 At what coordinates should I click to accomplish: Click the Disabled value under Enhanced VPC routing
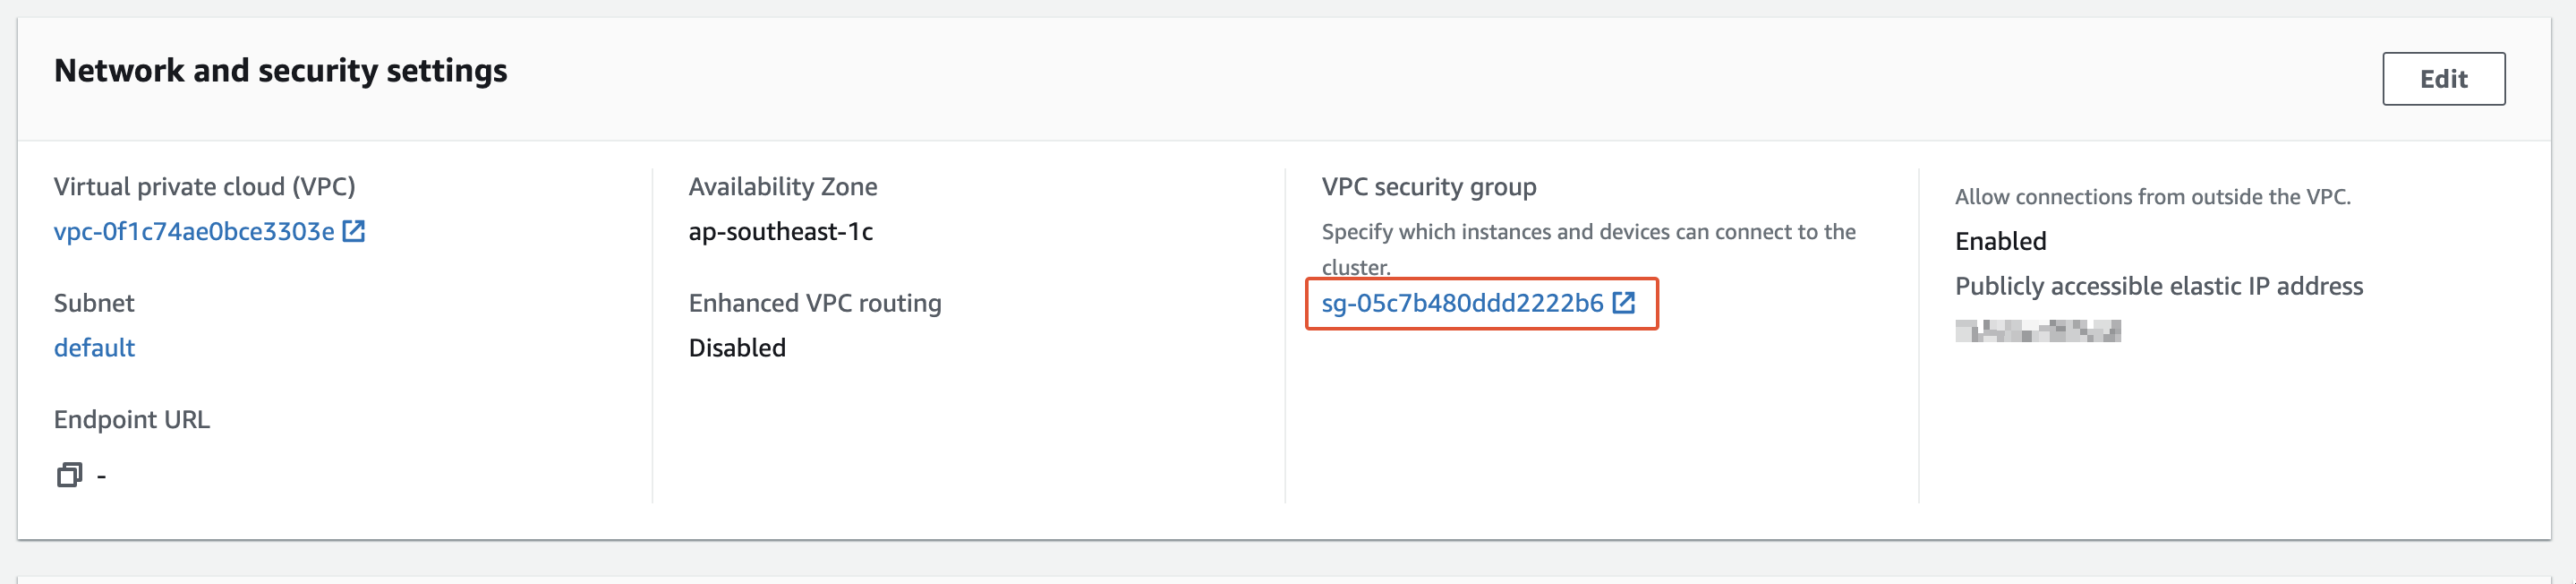(x=737, y=348)
